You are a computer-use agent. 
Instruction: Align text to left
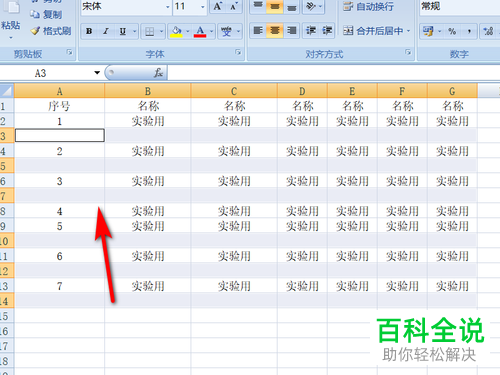pos(258,31)
